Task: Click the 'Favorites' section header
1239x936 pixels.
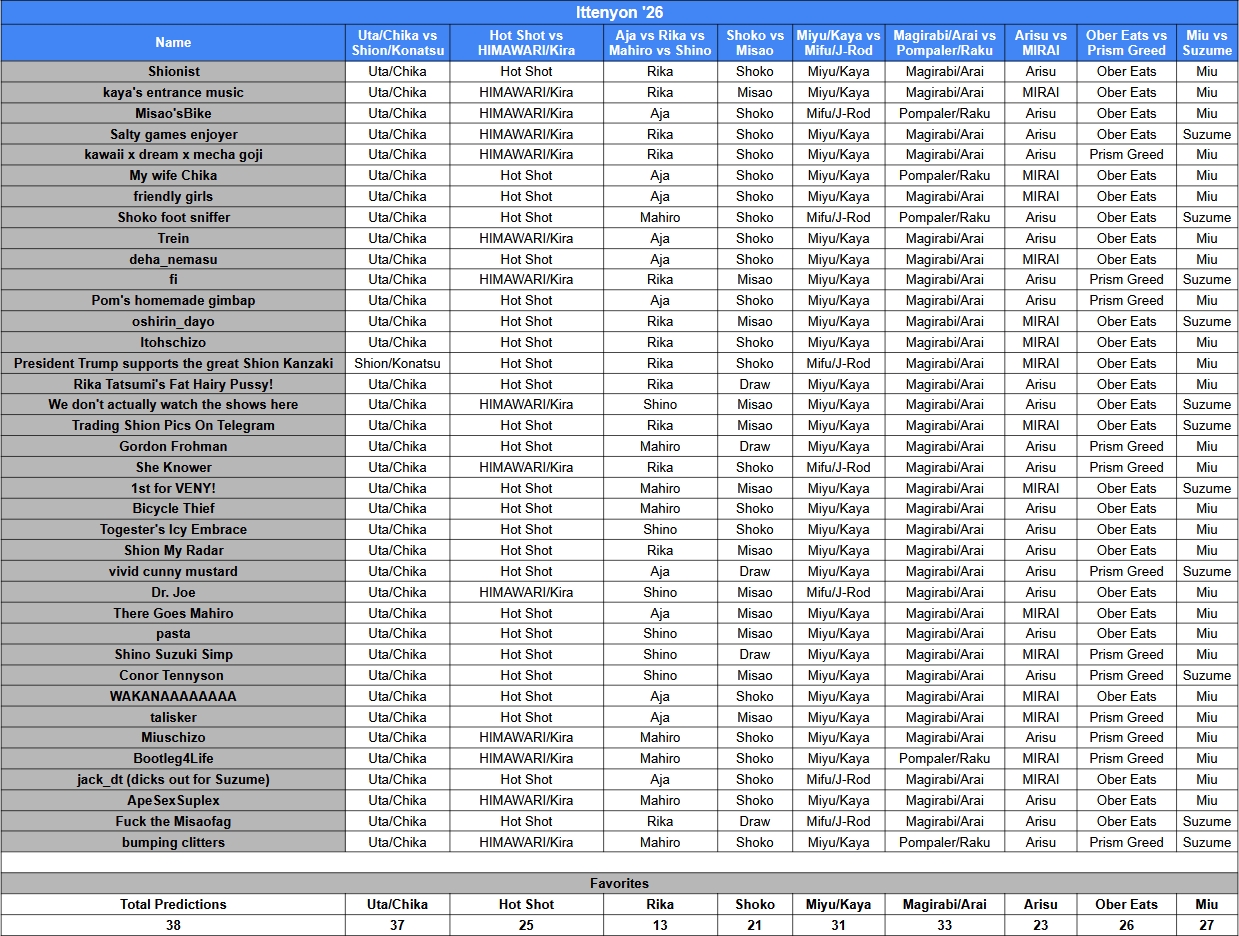Action: [619, 884]
